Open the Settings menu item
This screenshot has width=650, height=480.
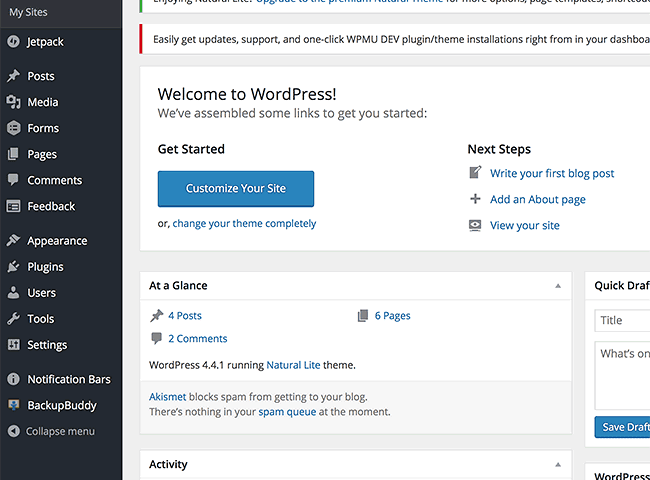47,345
